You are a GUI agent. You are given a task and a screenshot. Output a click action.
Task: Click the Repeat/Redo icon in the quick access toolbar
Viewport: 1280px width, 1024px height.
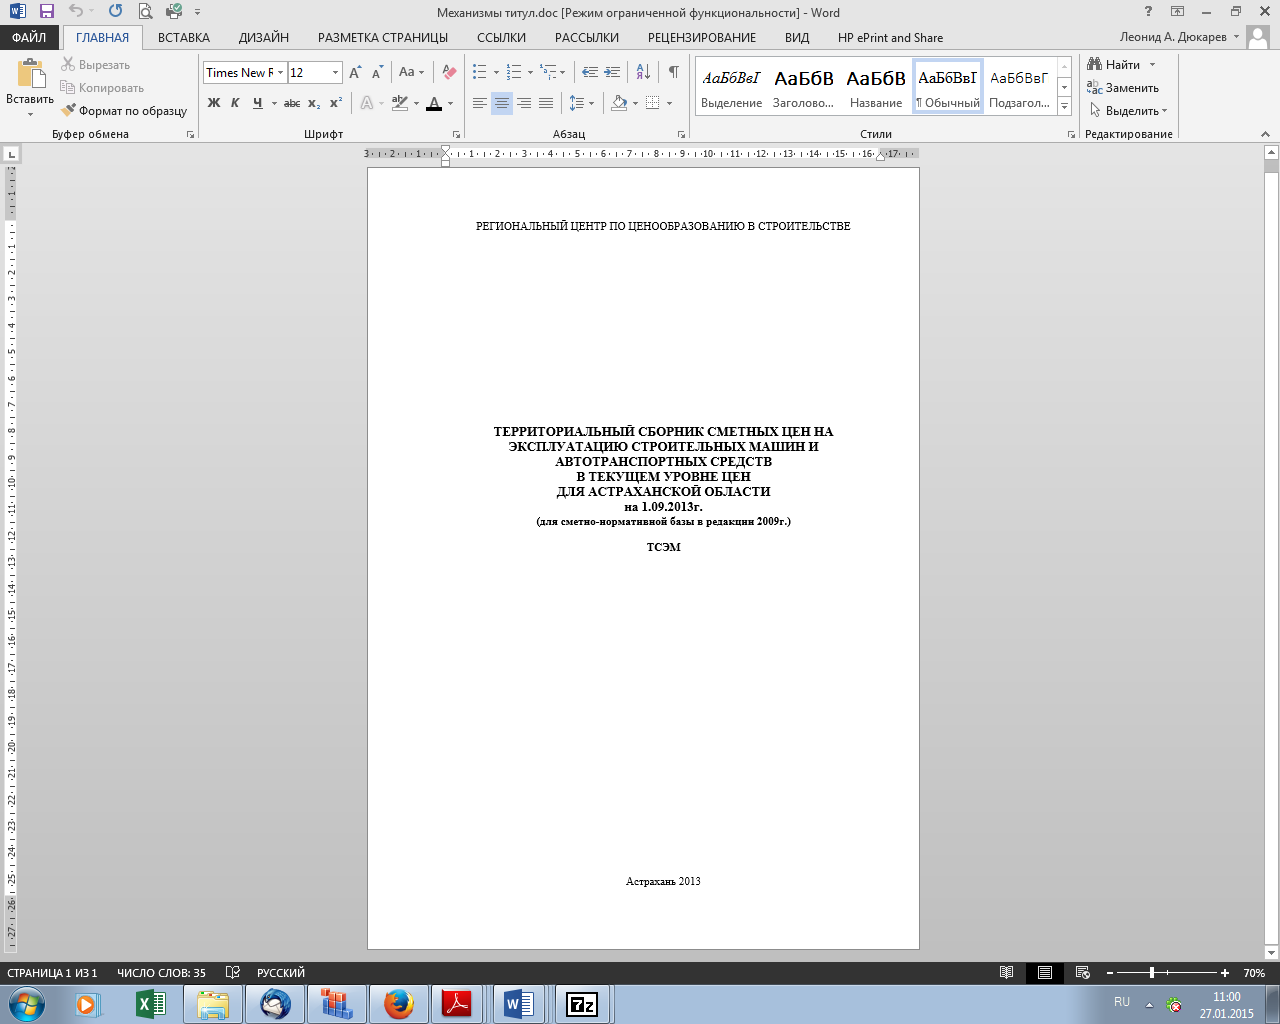pos(116,12)
